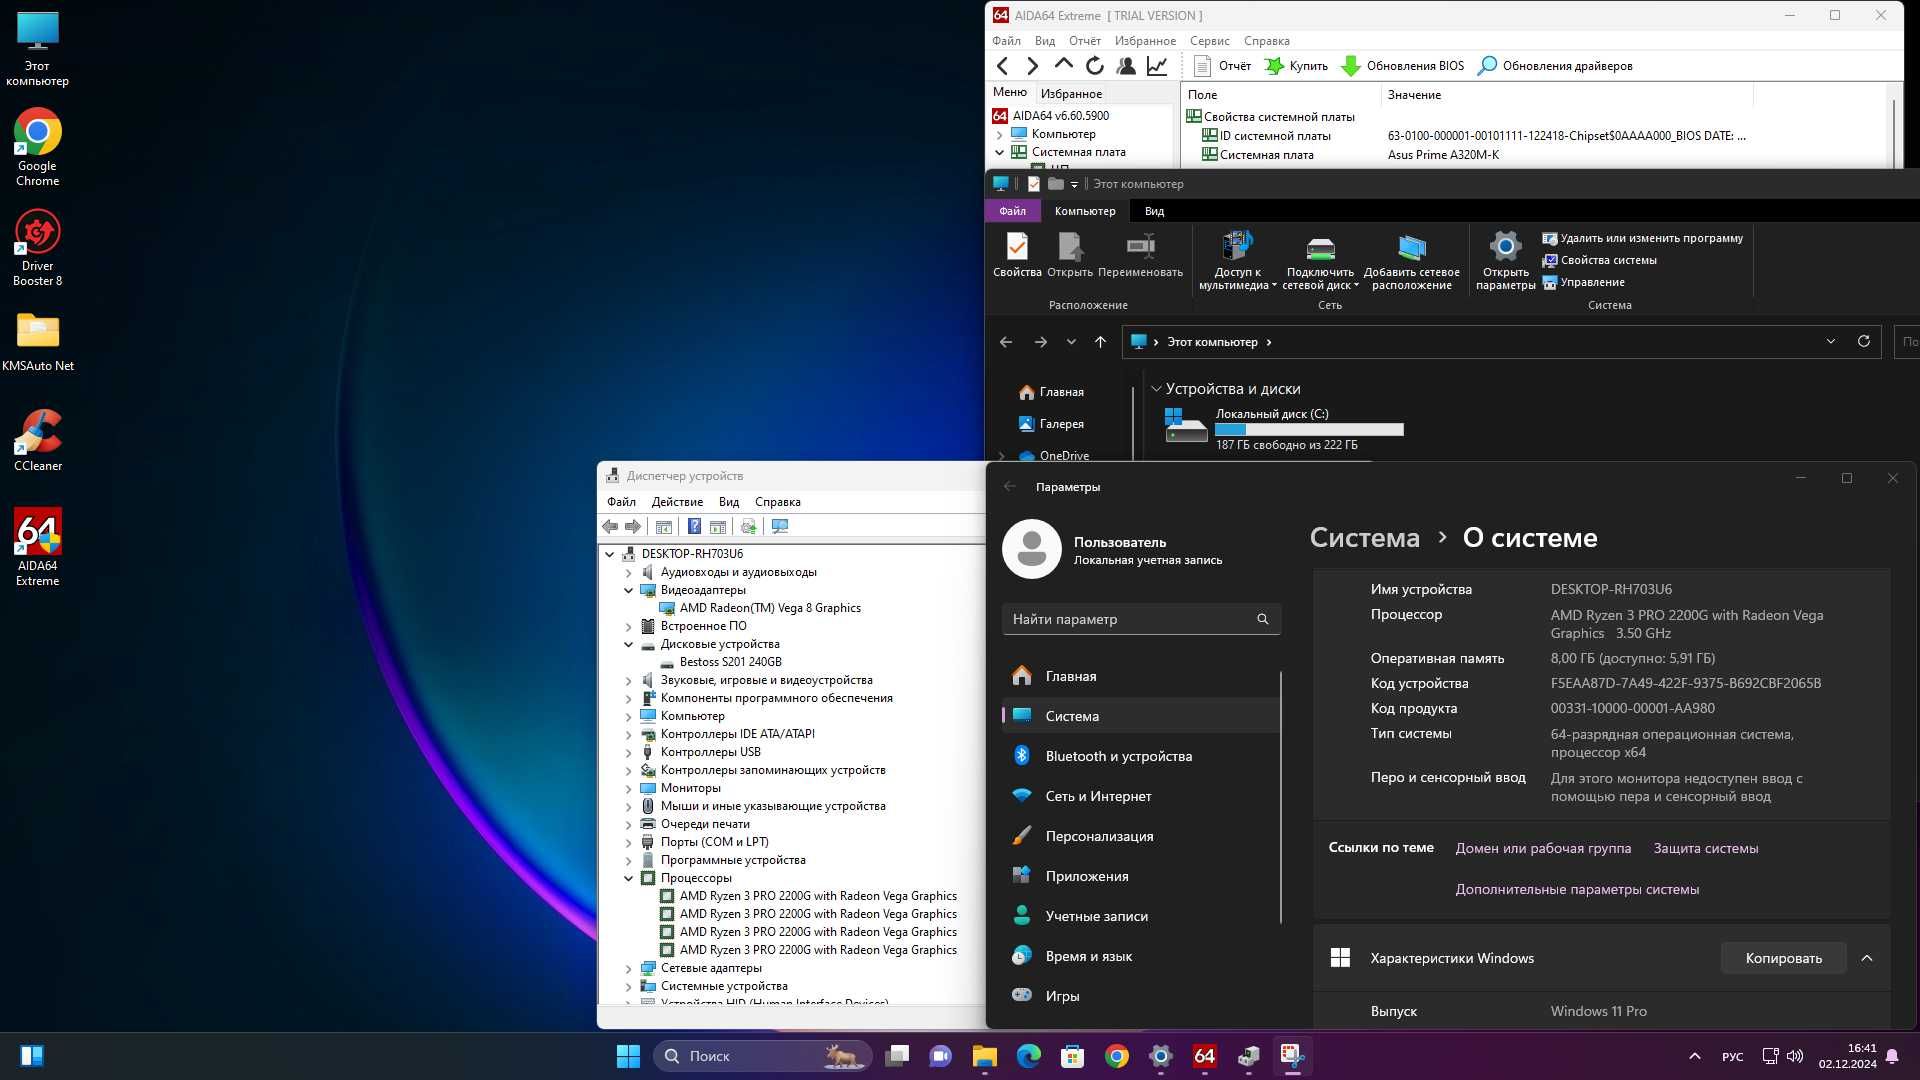The image size is (1920, 1080).
Task: Open Файл tab in Explorer ribbon
Action: tap(1012, 211)
